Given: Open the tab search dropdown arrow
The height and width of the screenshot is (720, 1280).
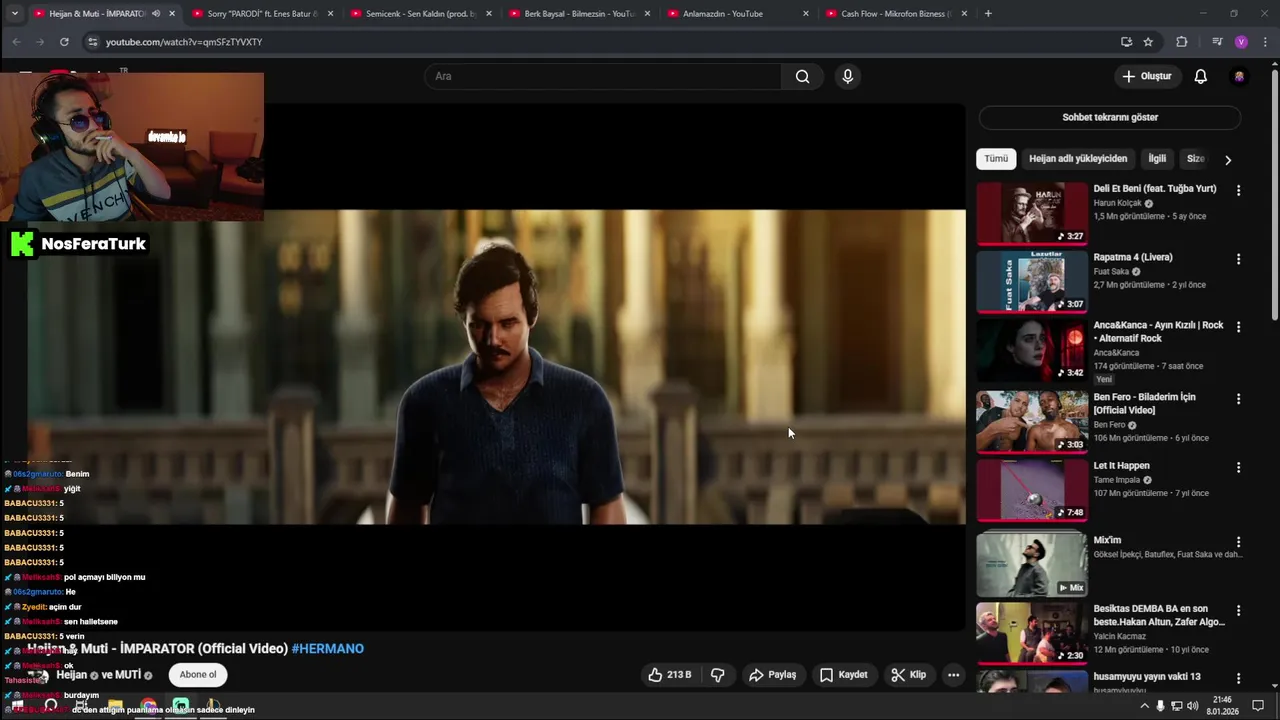Looking at the screenshot, I should pos(14,14).
